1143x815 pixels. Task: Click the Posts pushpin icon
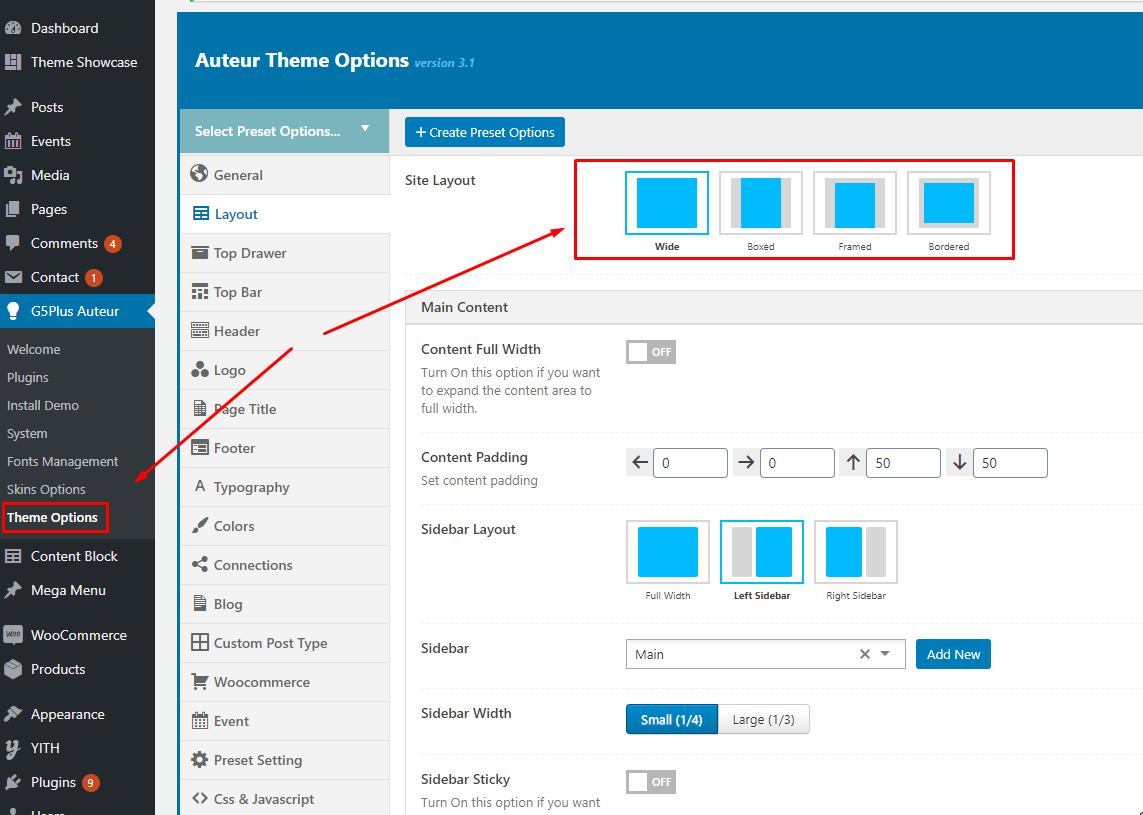[12, 107]
